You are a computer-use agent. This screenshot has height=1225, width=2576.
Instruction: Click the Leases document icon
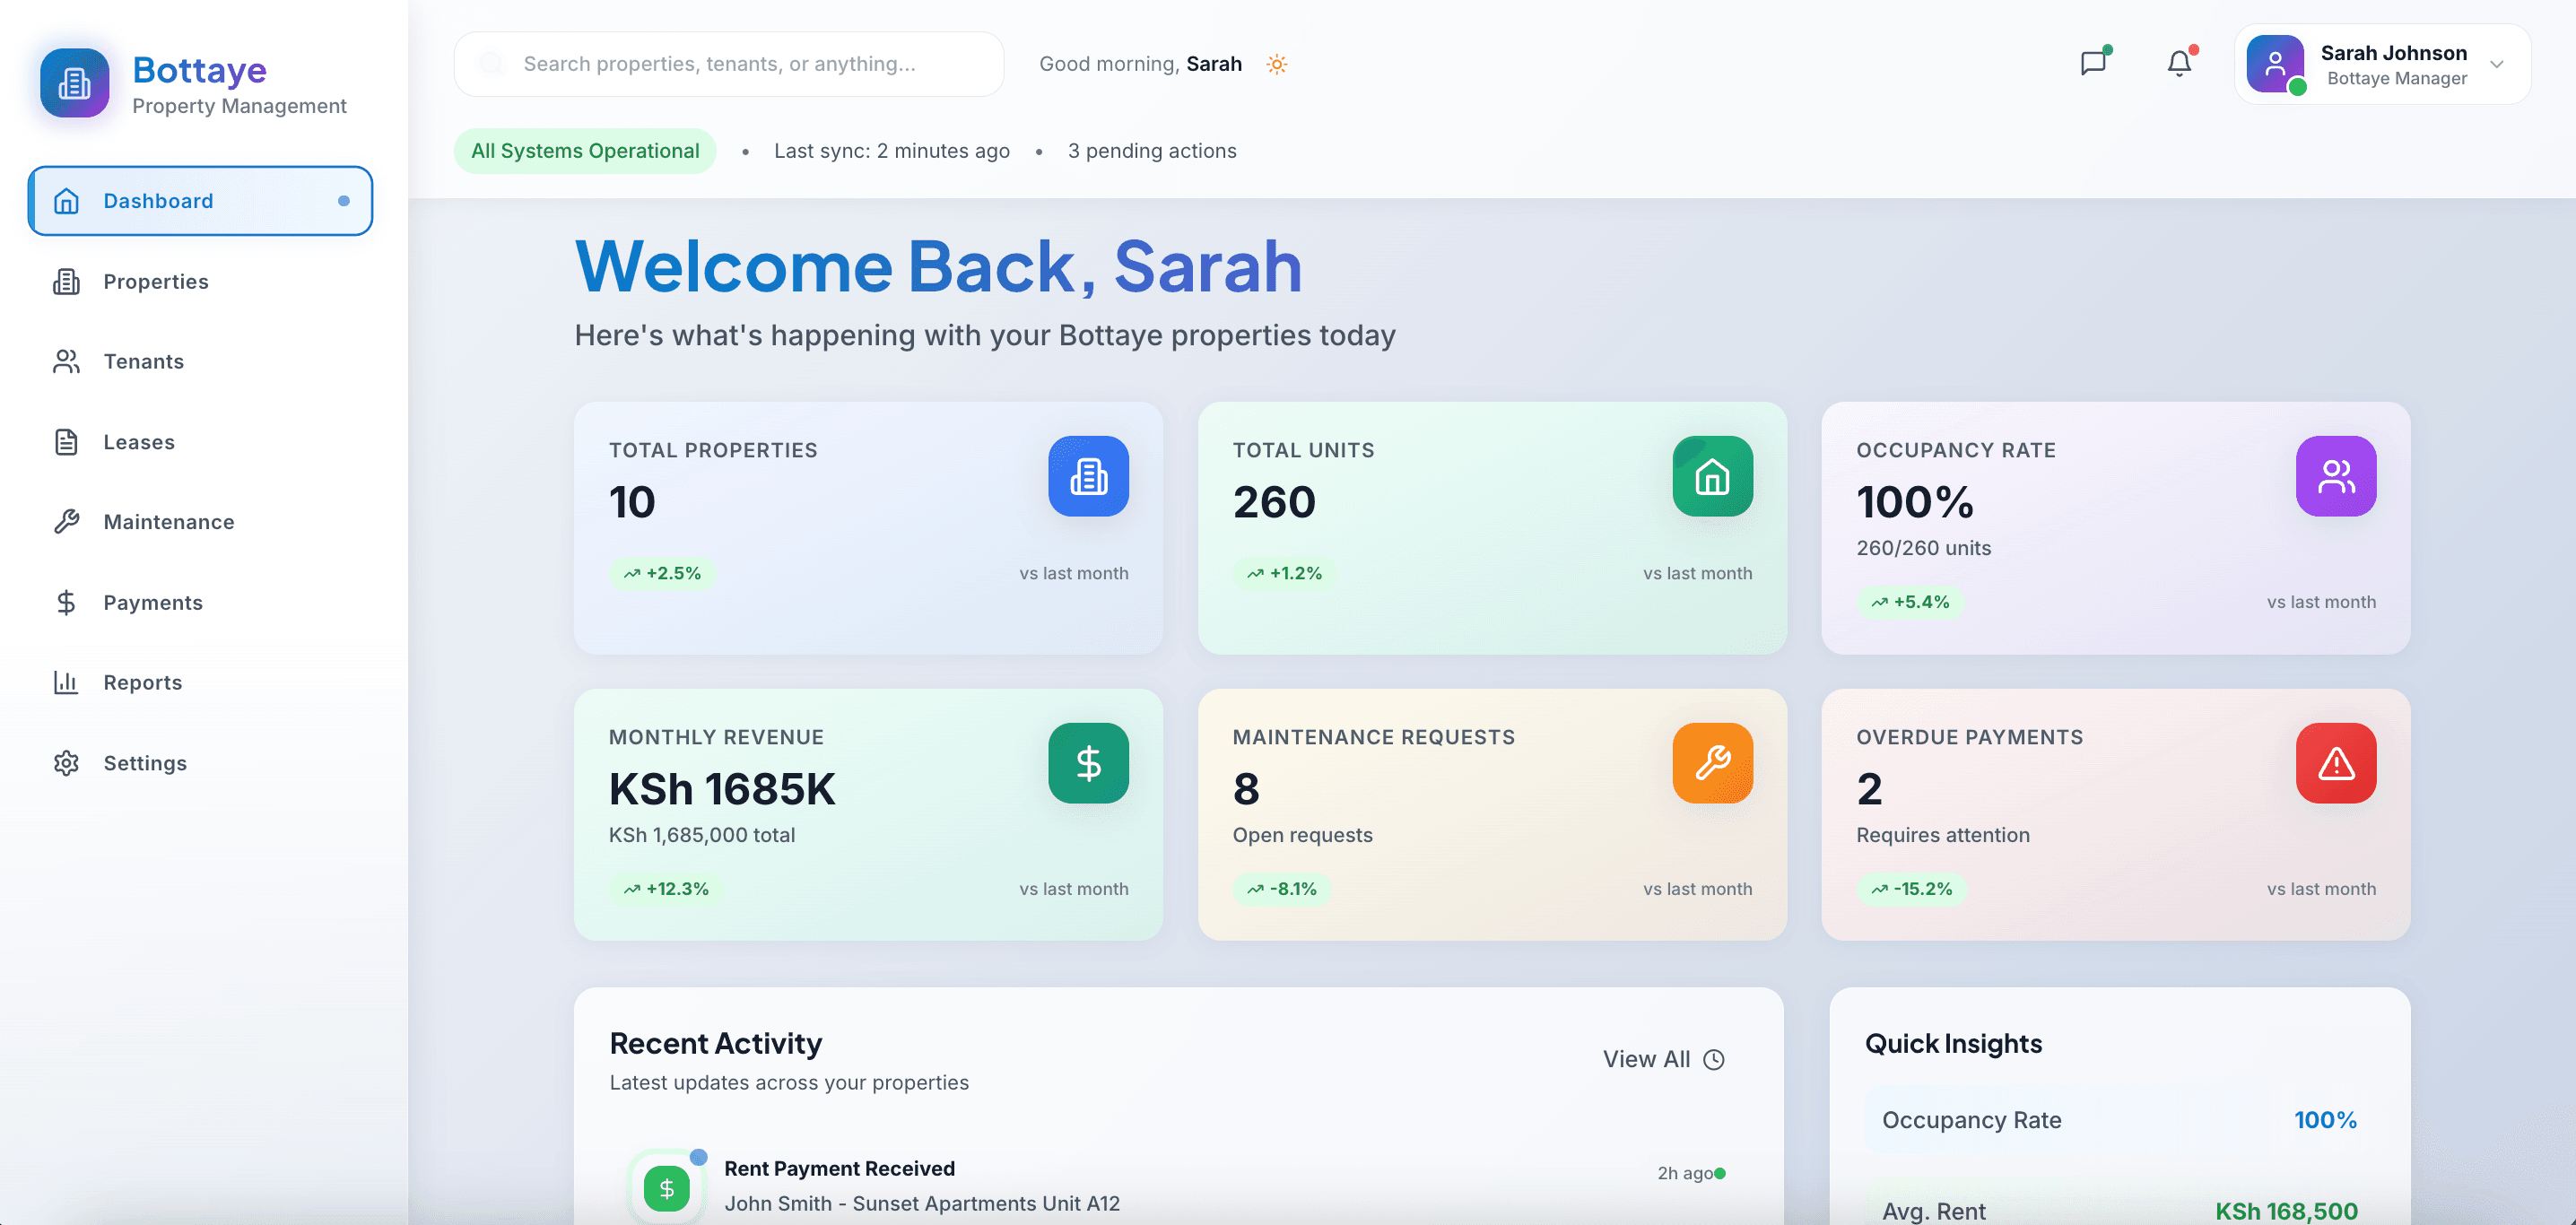coord(66,442)
